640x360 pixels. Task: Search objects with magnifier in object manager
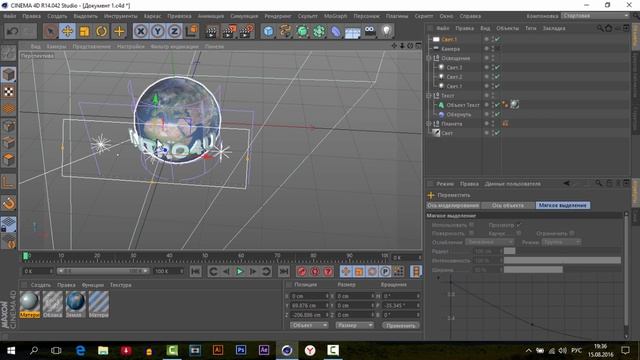(600, 28)
